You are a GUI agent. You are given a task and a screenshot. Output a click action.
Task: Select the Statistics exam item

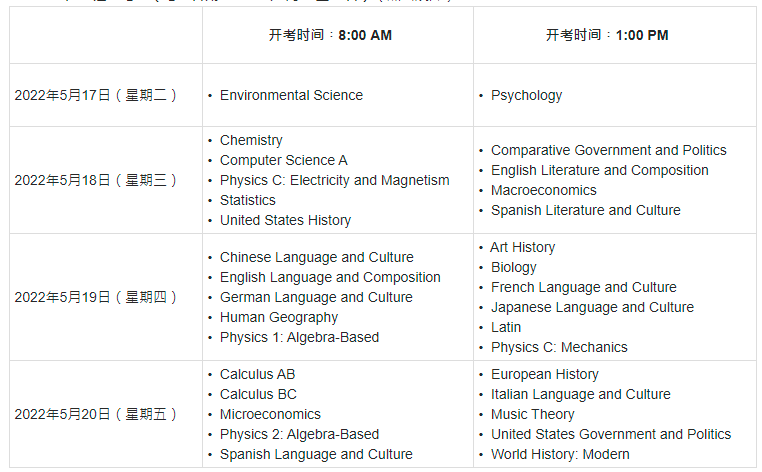(247, 200)
